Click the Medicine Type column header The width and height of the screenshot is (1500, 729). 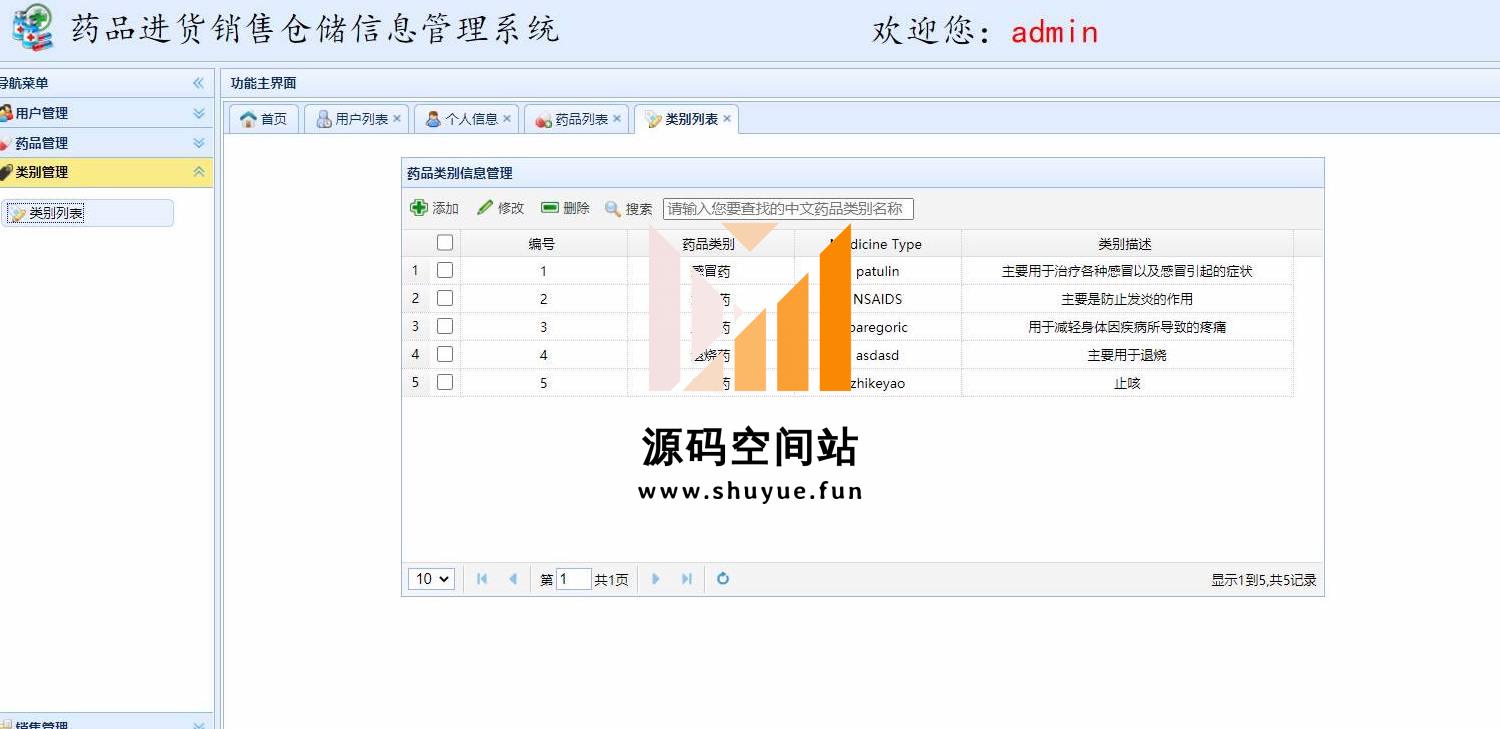click(877, 243)
